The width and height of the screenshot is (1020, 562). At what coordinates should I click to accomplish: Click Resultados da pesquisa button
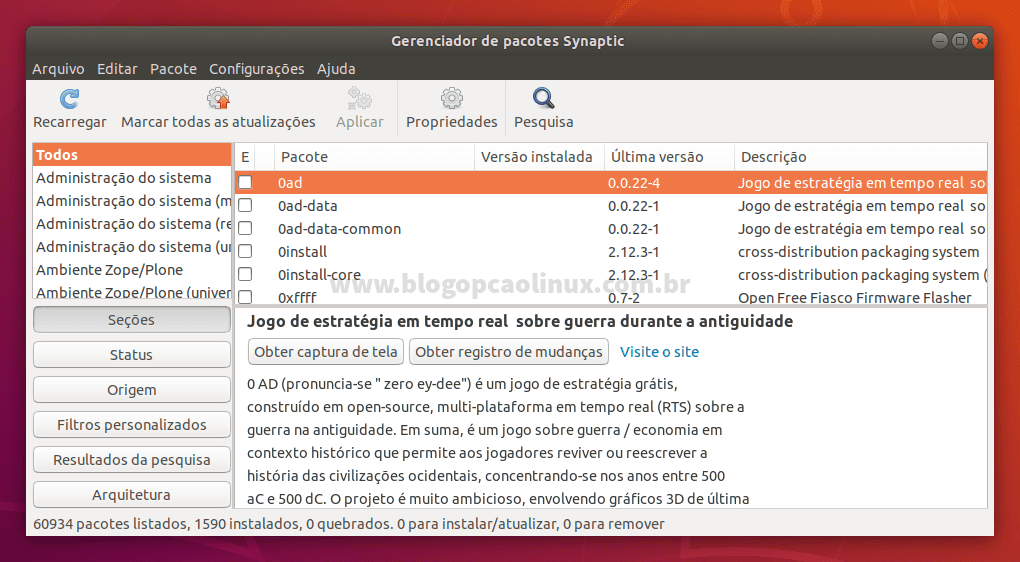131,460
